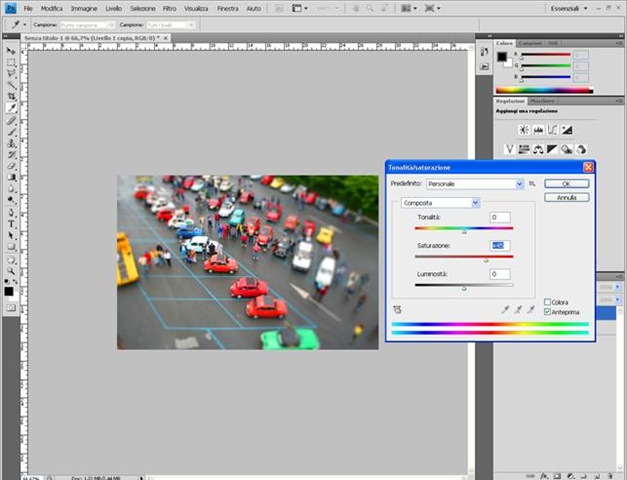The width and height of the screenshot is (627, 480).
Task: Open the Composita channel dropdown
Action: (x=475, y=203)
